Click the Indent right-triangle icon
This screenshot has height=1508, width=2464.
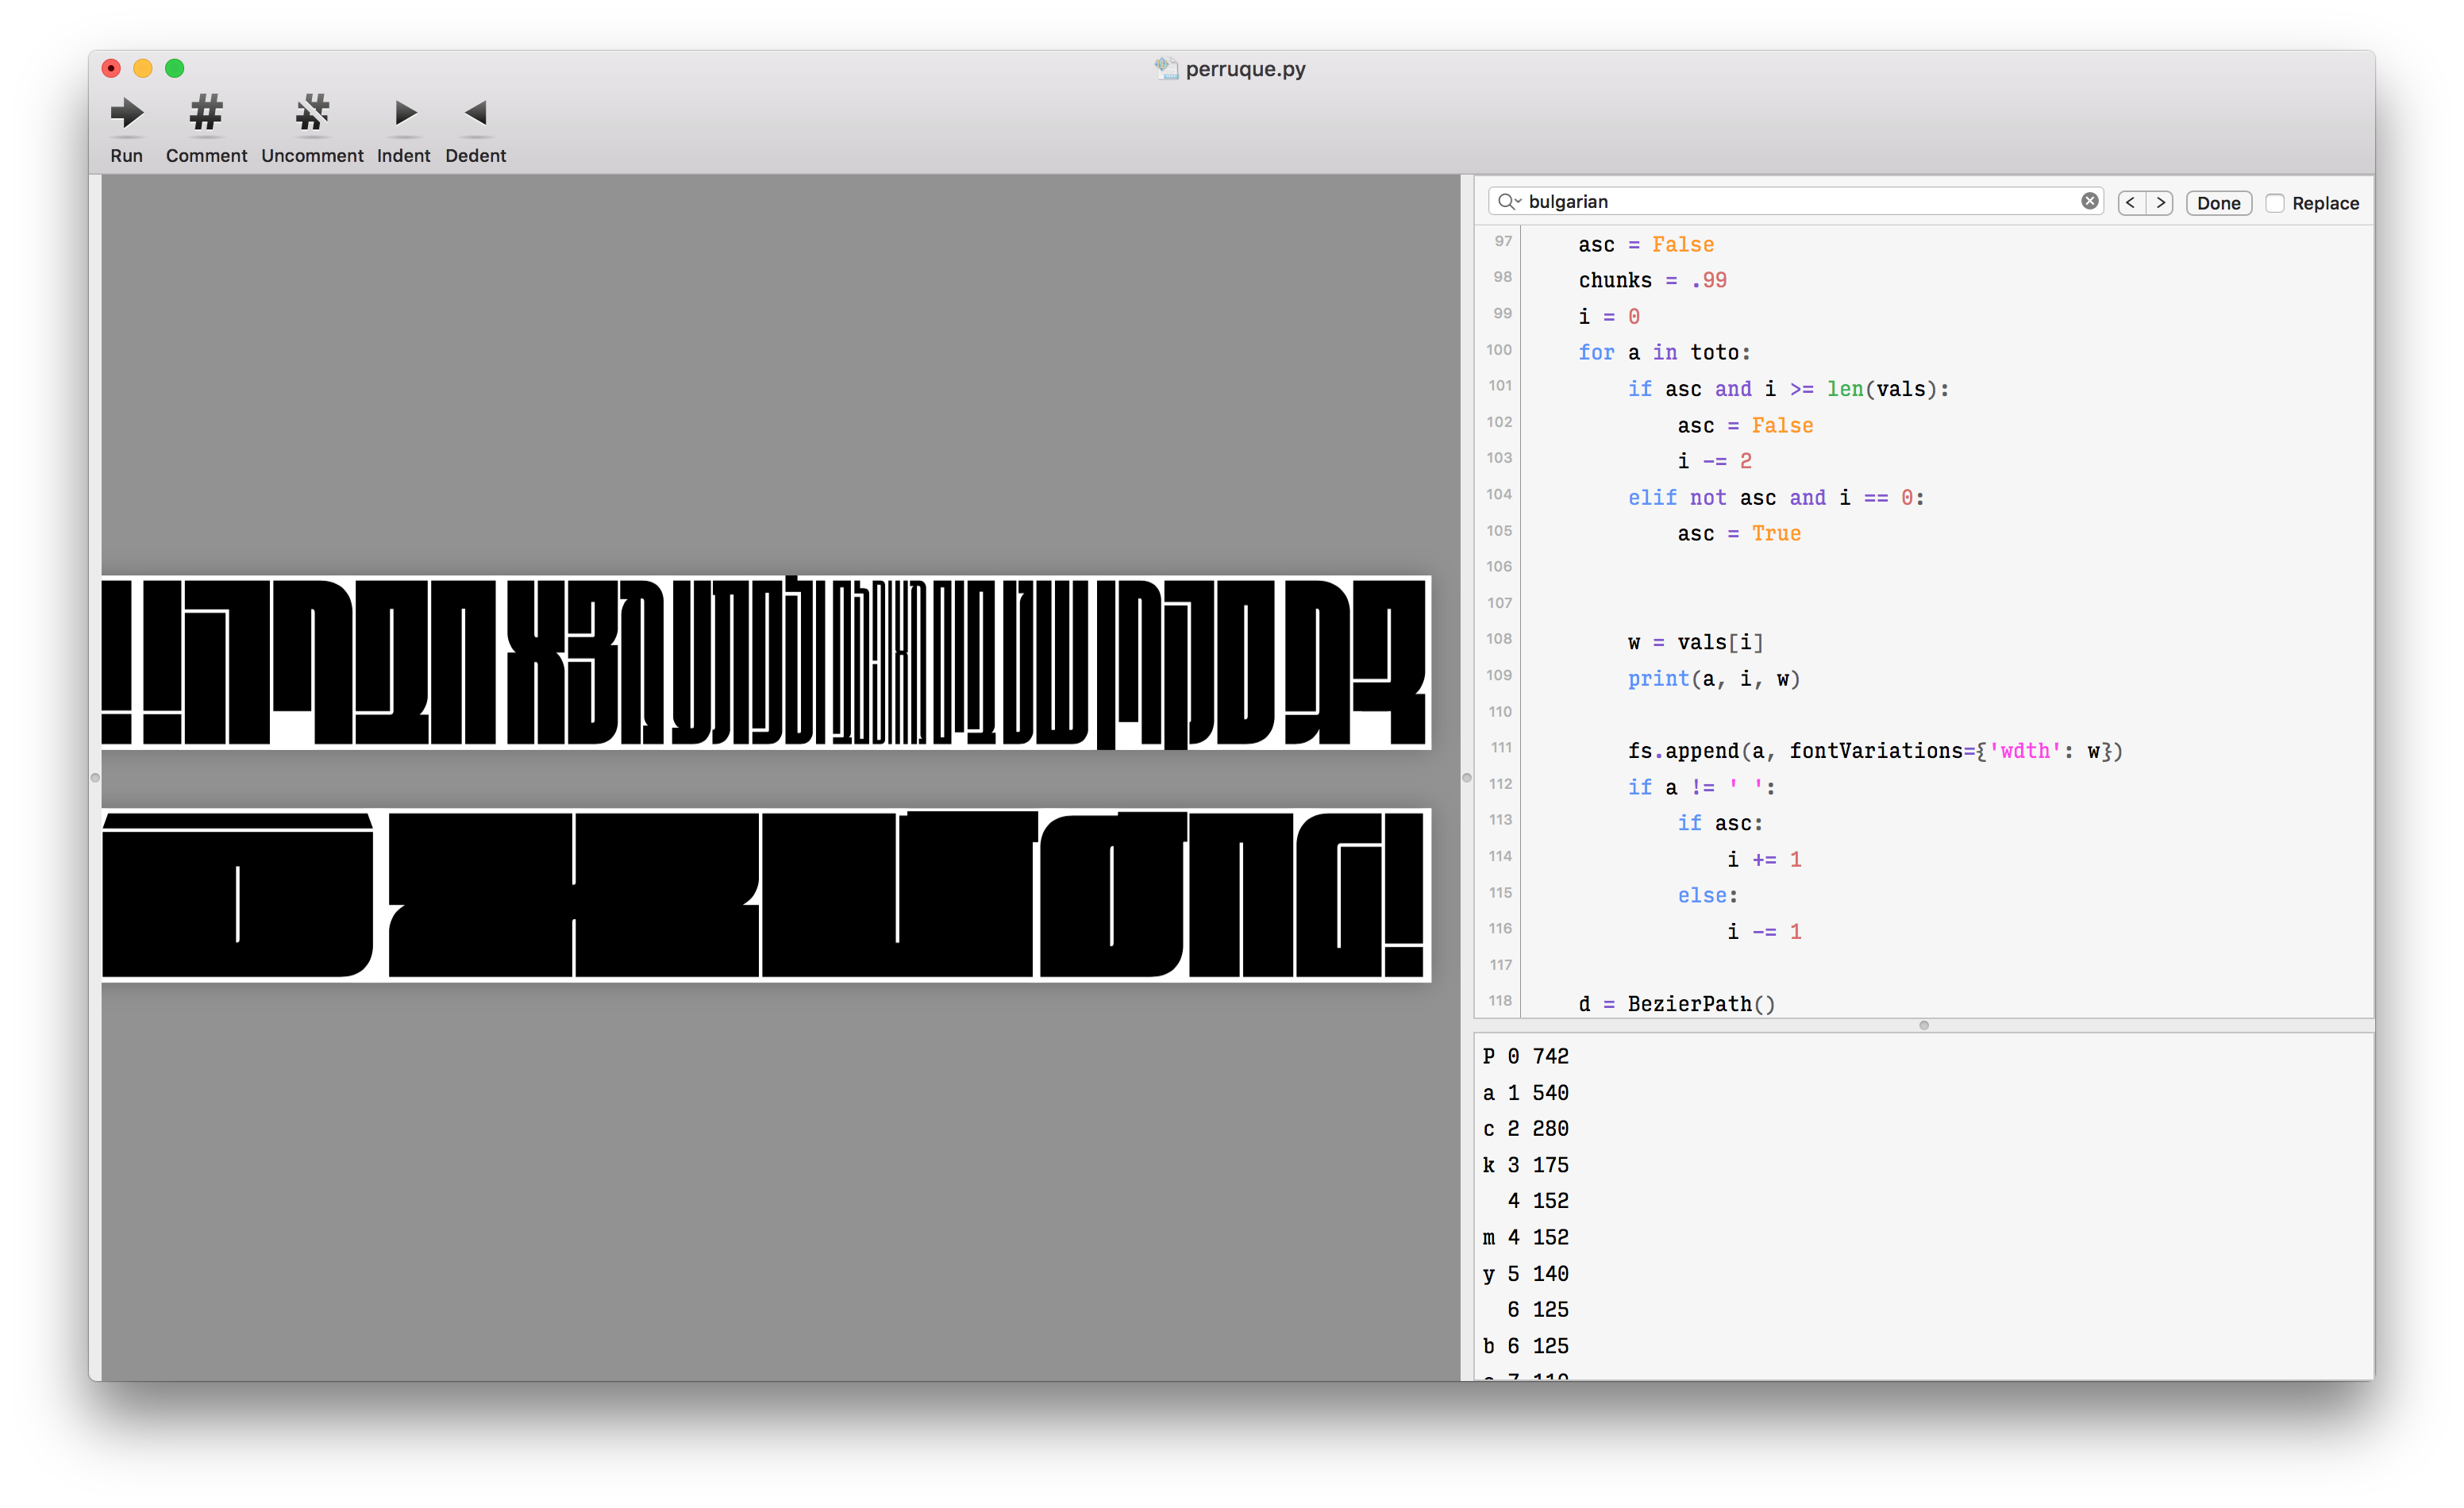tap(404, 114)
